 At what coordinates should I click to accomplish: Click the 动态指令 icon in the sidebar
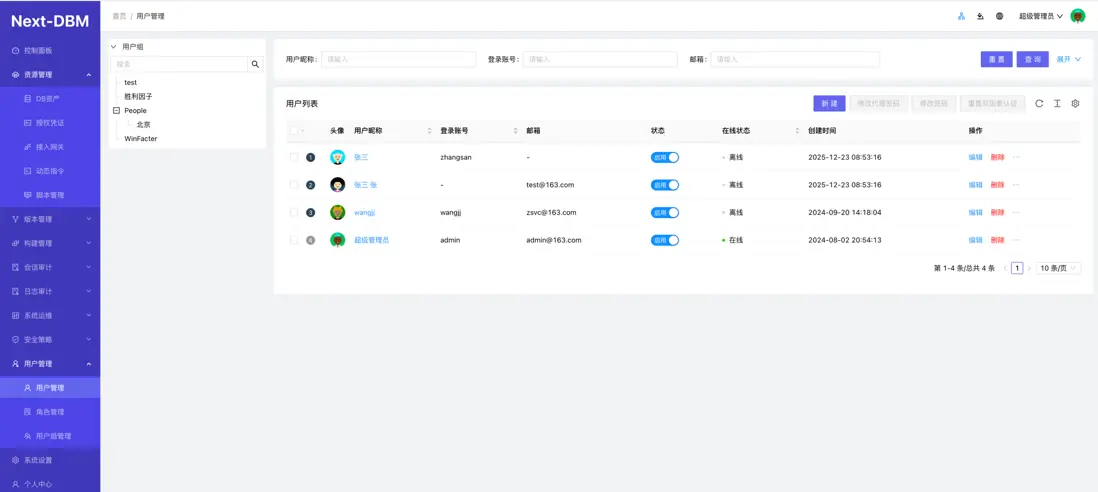27,171
